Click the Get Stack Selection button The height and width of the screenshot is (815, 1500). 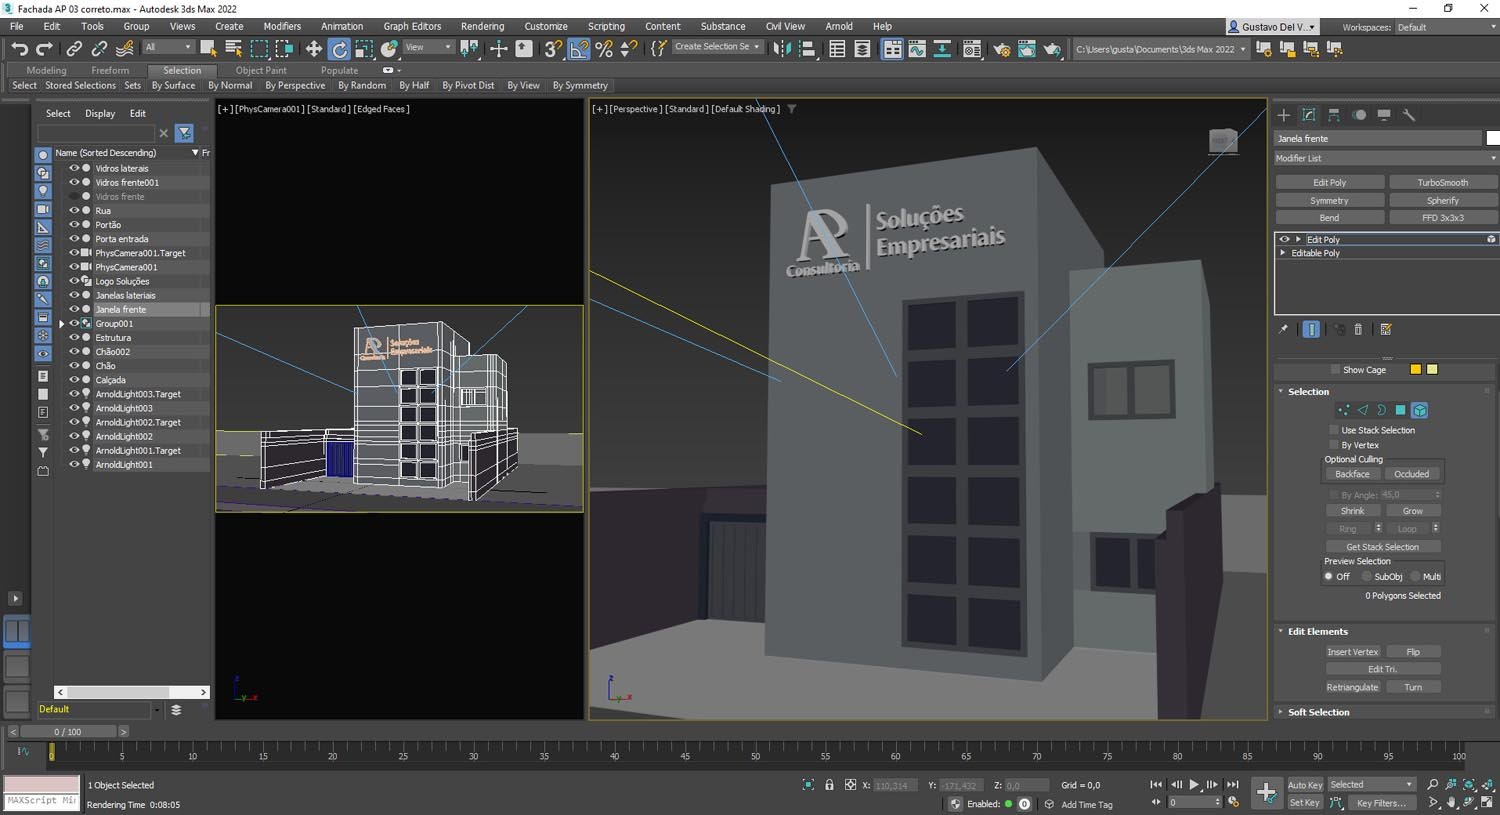pos(1382,547)
